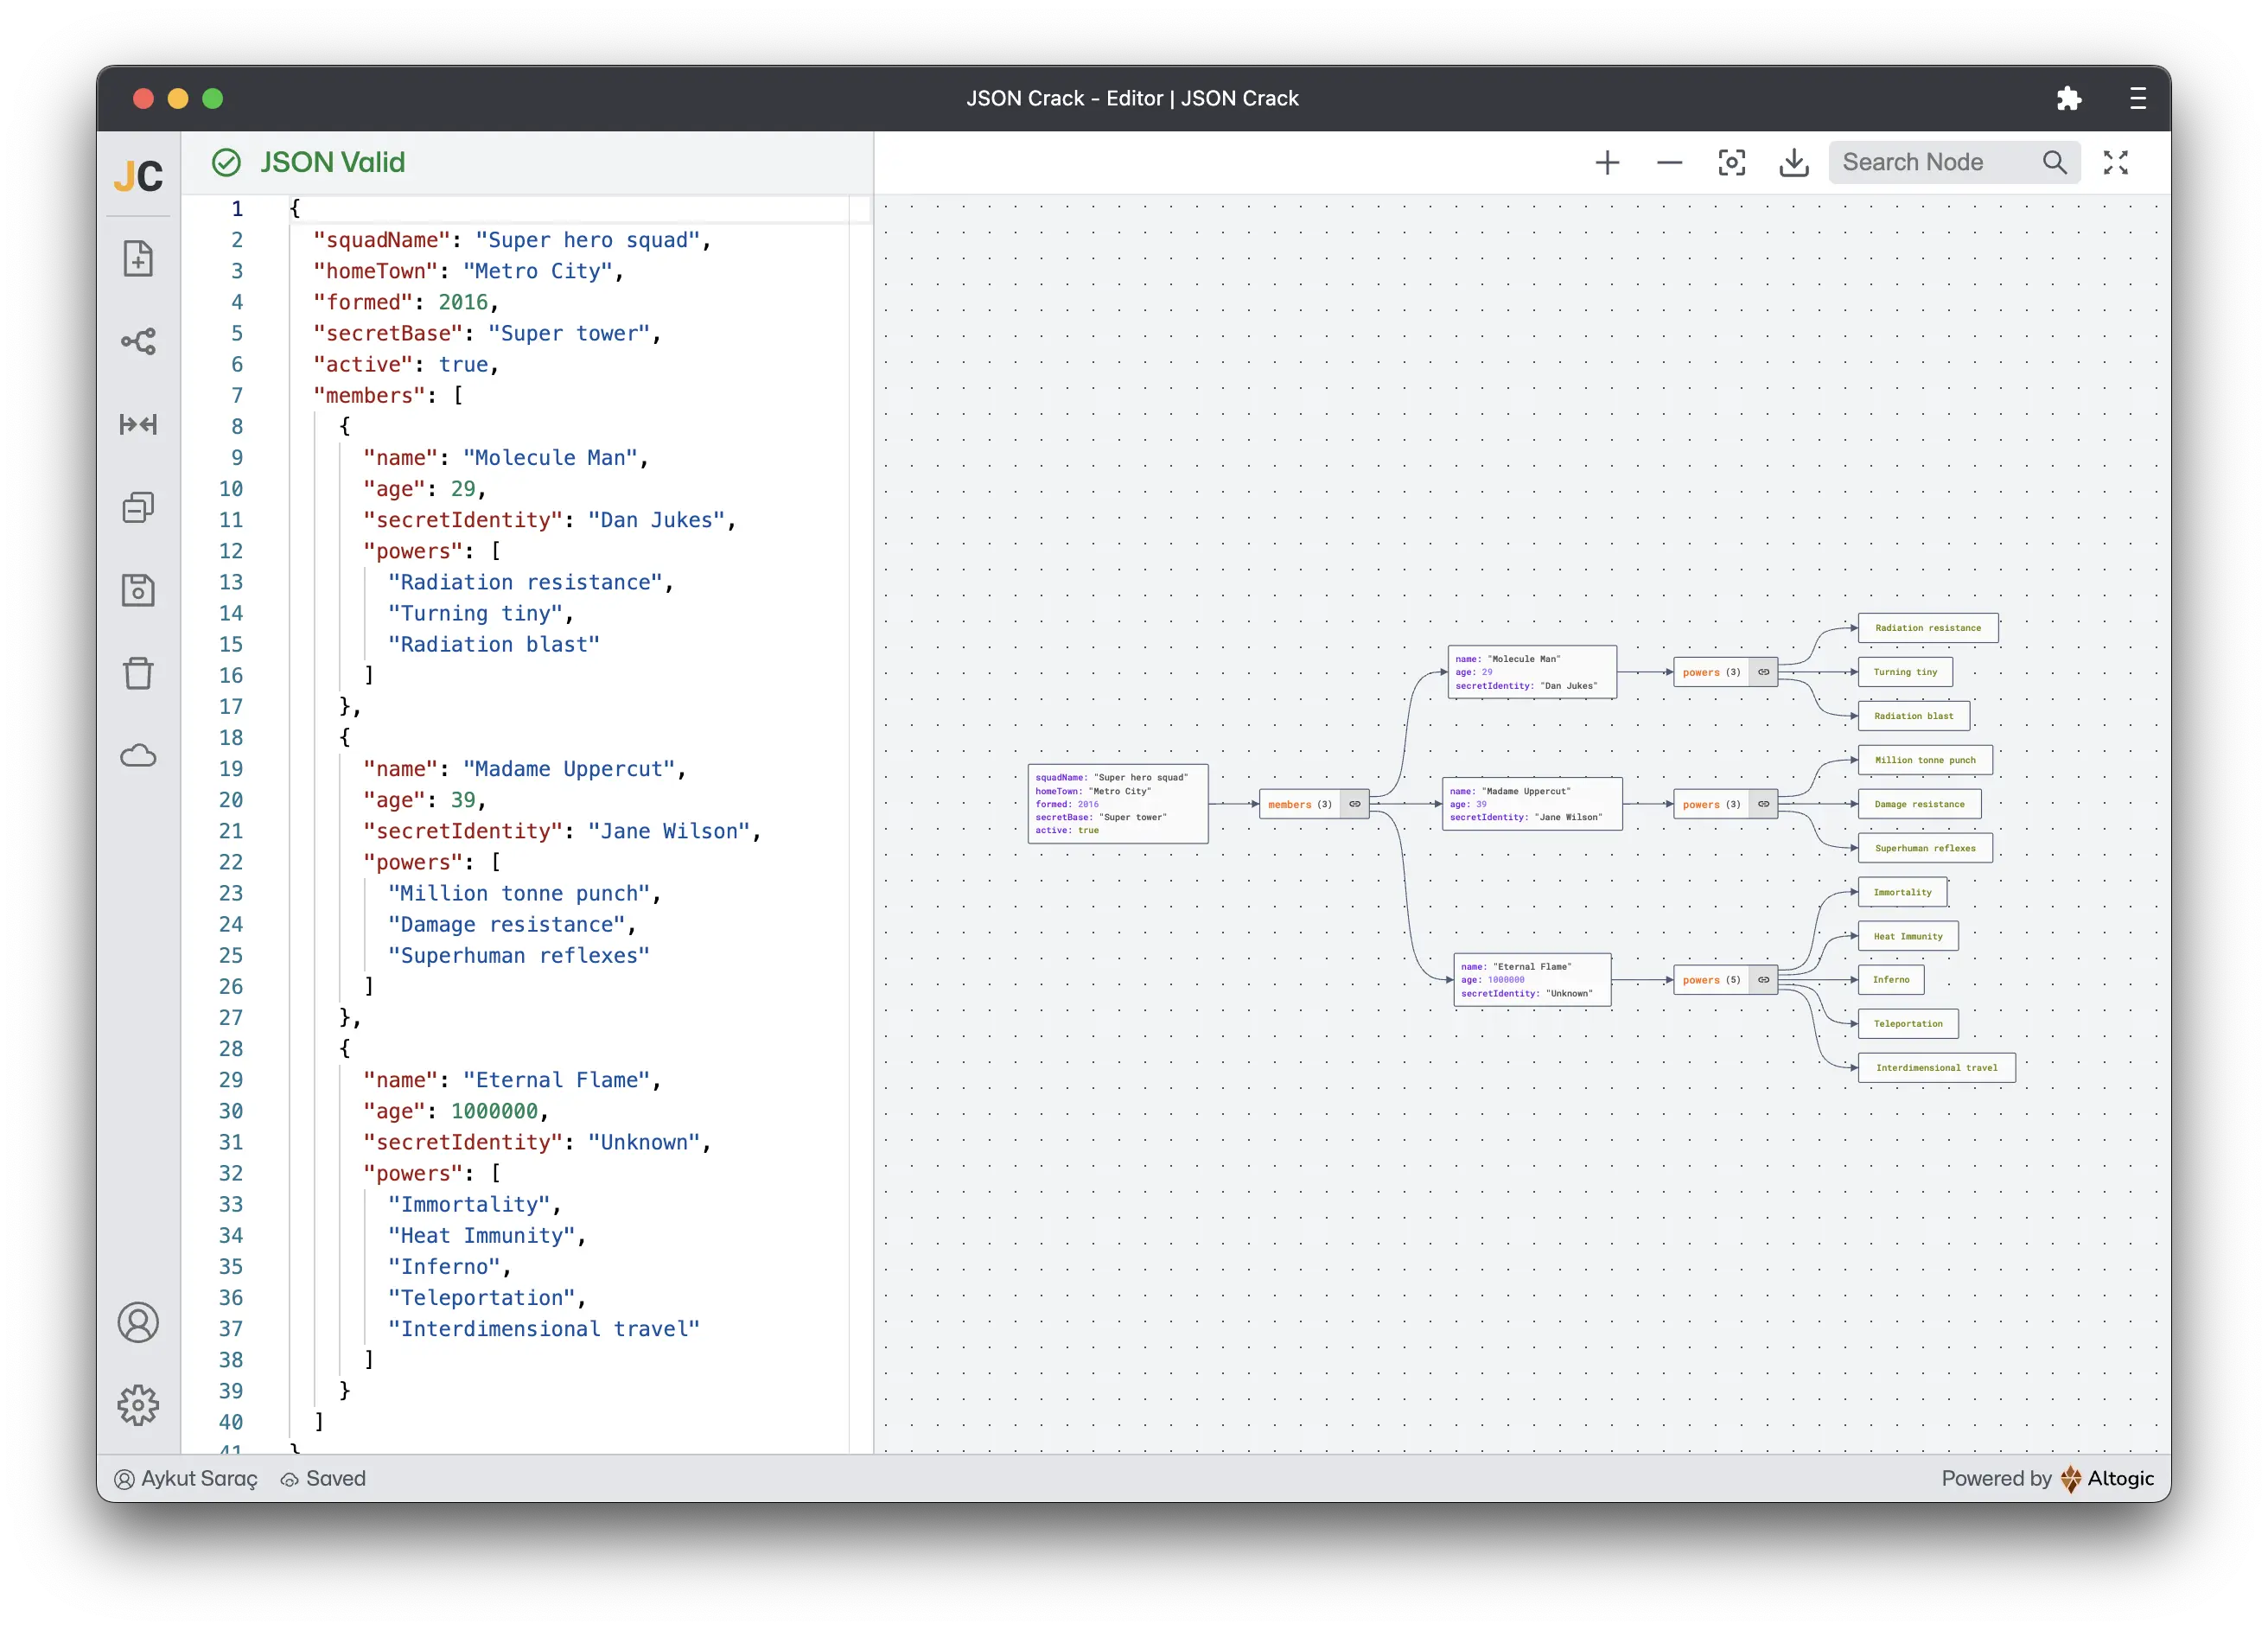Collapse Molecule Man's powers (3) node toggle
The width and height of the screenshot is (2268, 1630).
coord(1763,672)
